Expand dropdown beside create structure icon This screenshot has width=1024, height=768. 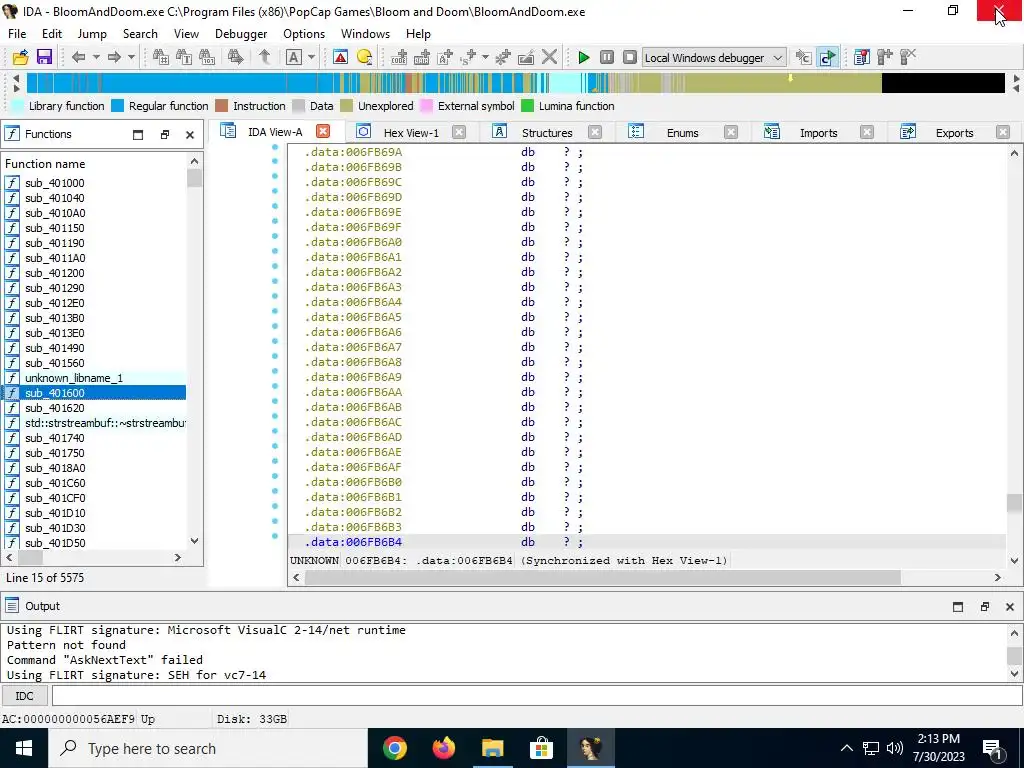[x=485, y=57]
